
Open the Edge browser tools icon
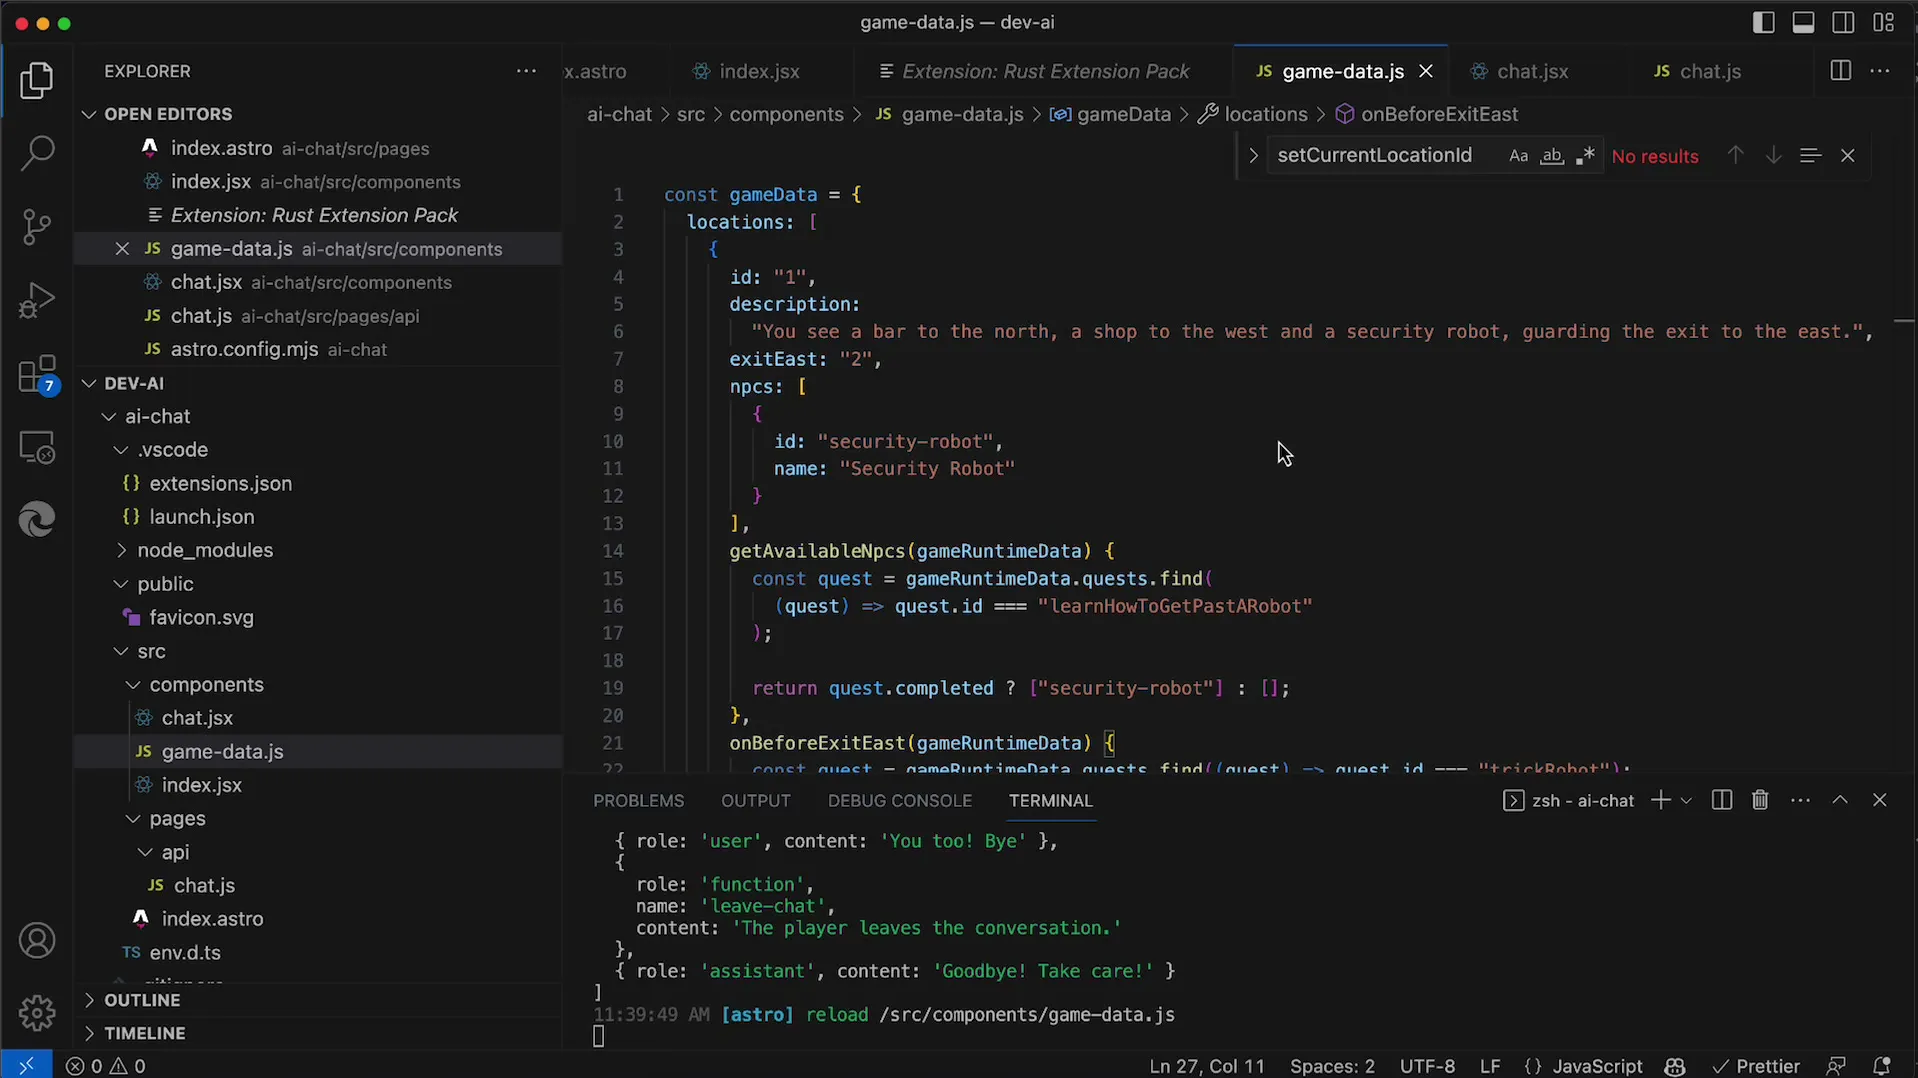37,520
